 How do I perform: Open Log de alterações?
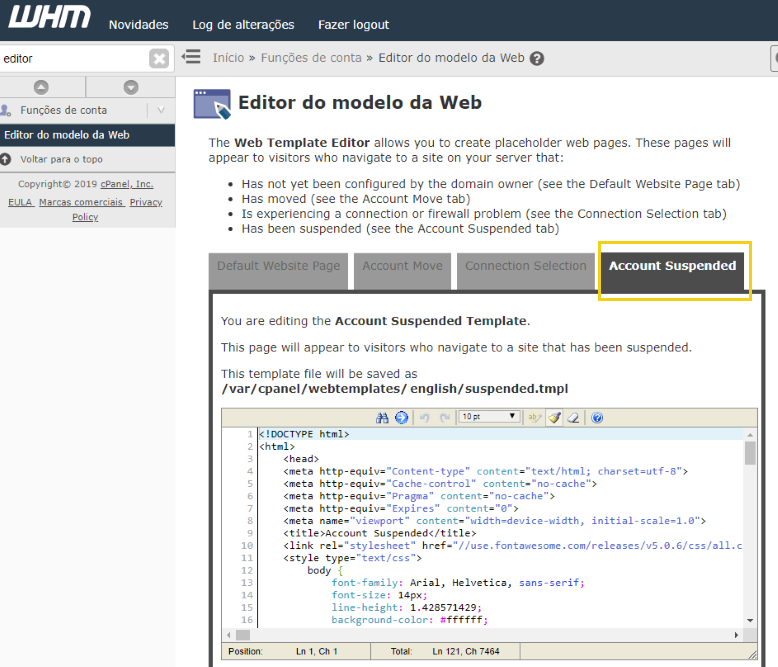(243, 25)
